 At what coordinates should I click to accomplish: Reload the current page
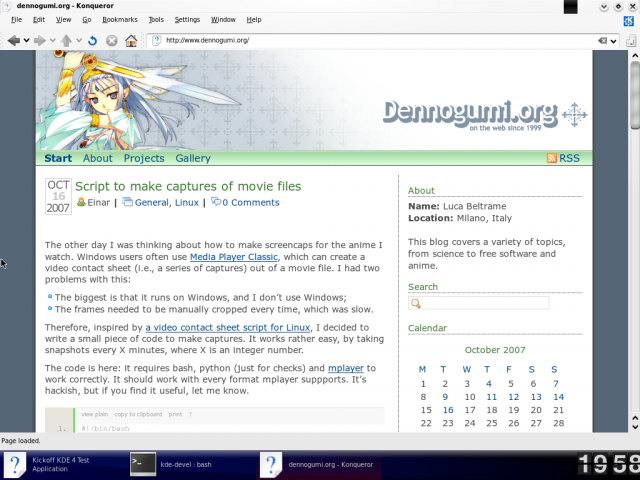pyautogui.click(x=92, y=41)
